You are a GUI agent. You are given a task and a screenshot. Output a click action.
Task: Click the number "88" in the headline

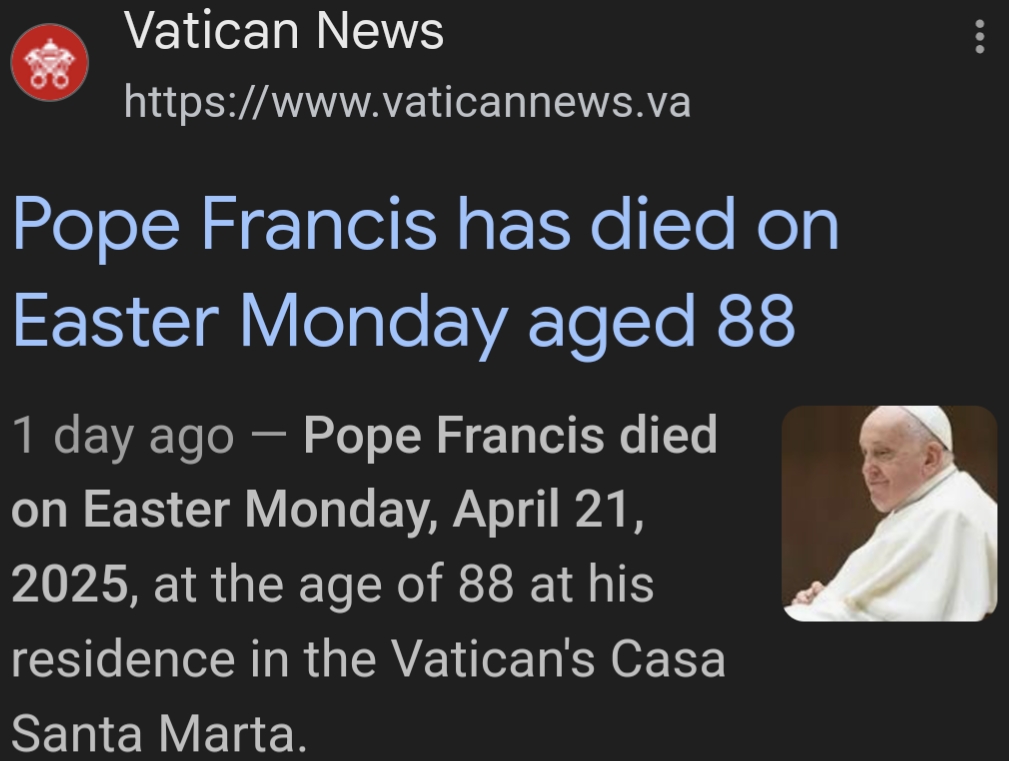(756, 322)
